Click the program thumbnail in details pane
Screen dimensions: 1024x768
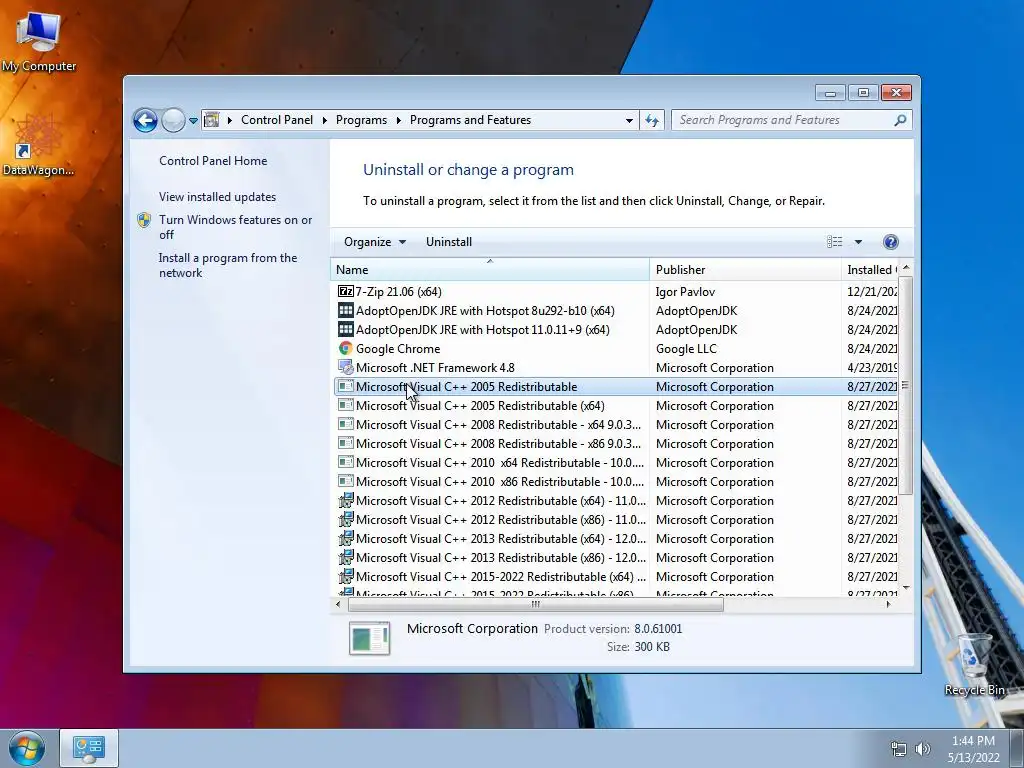[x=370, y=638]
